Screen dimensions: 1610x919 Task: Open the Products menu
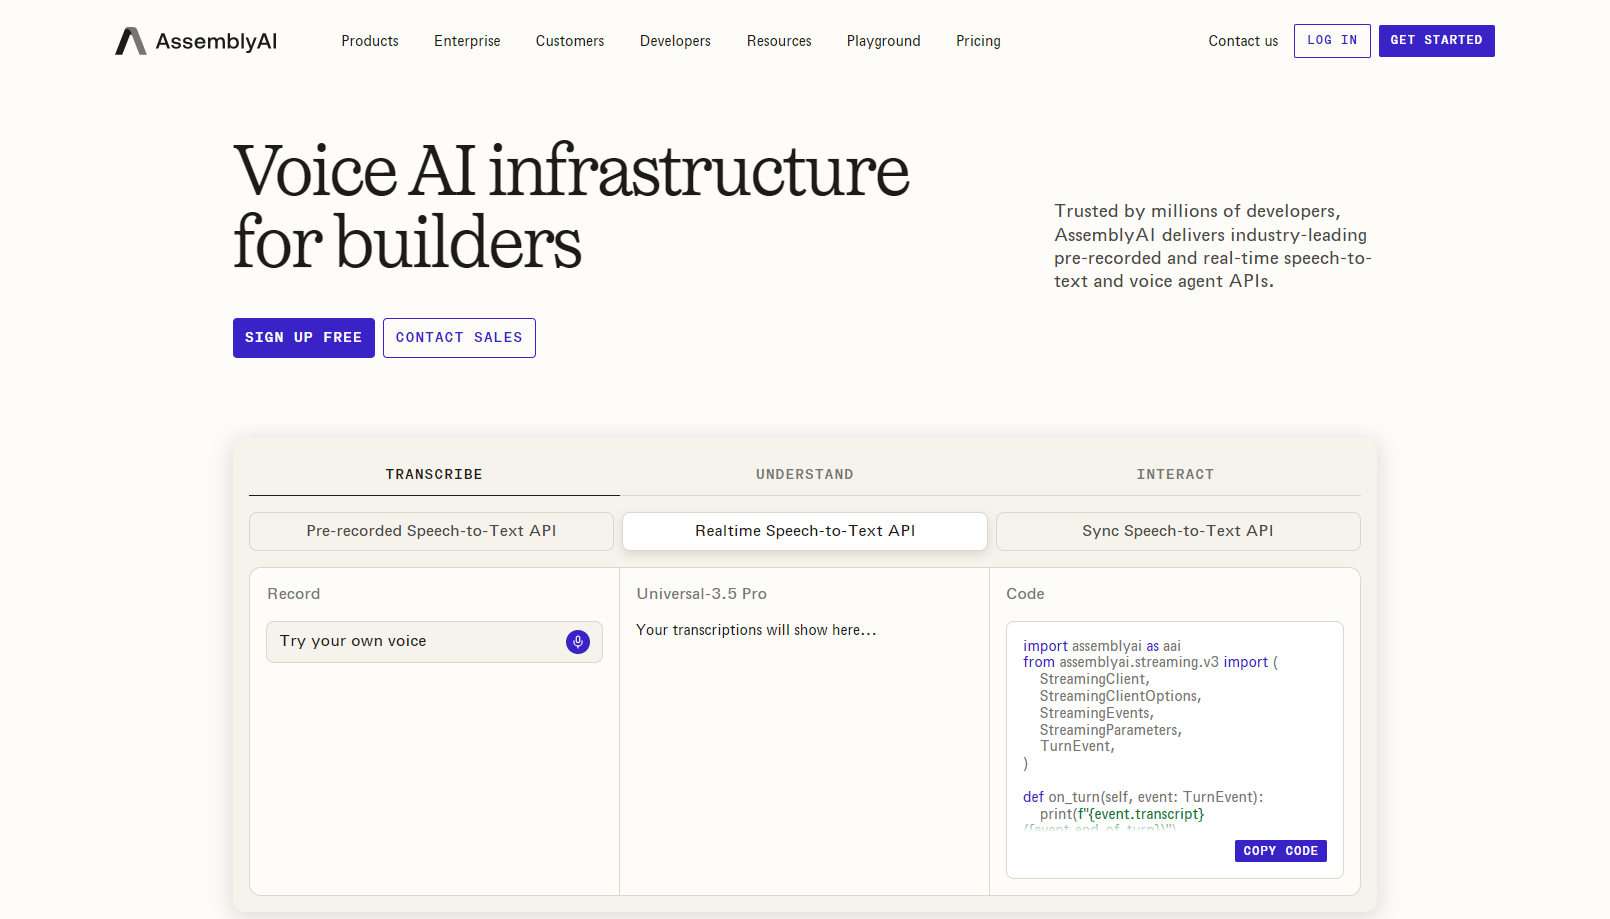click(370, 41)
